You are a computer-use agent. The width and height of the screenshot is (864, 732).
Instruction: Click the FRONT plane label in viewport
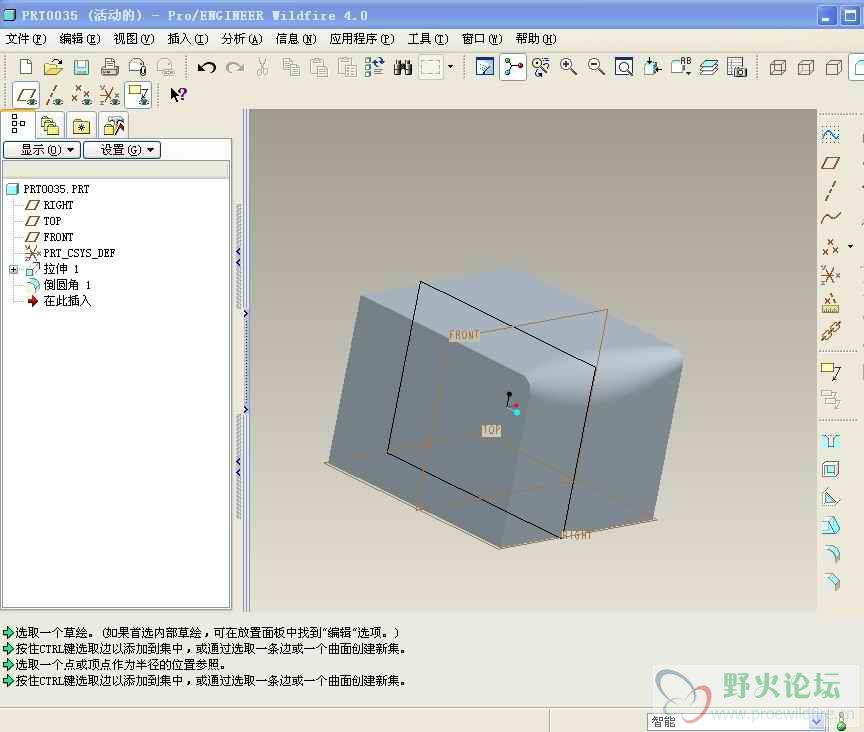[465, 335]
